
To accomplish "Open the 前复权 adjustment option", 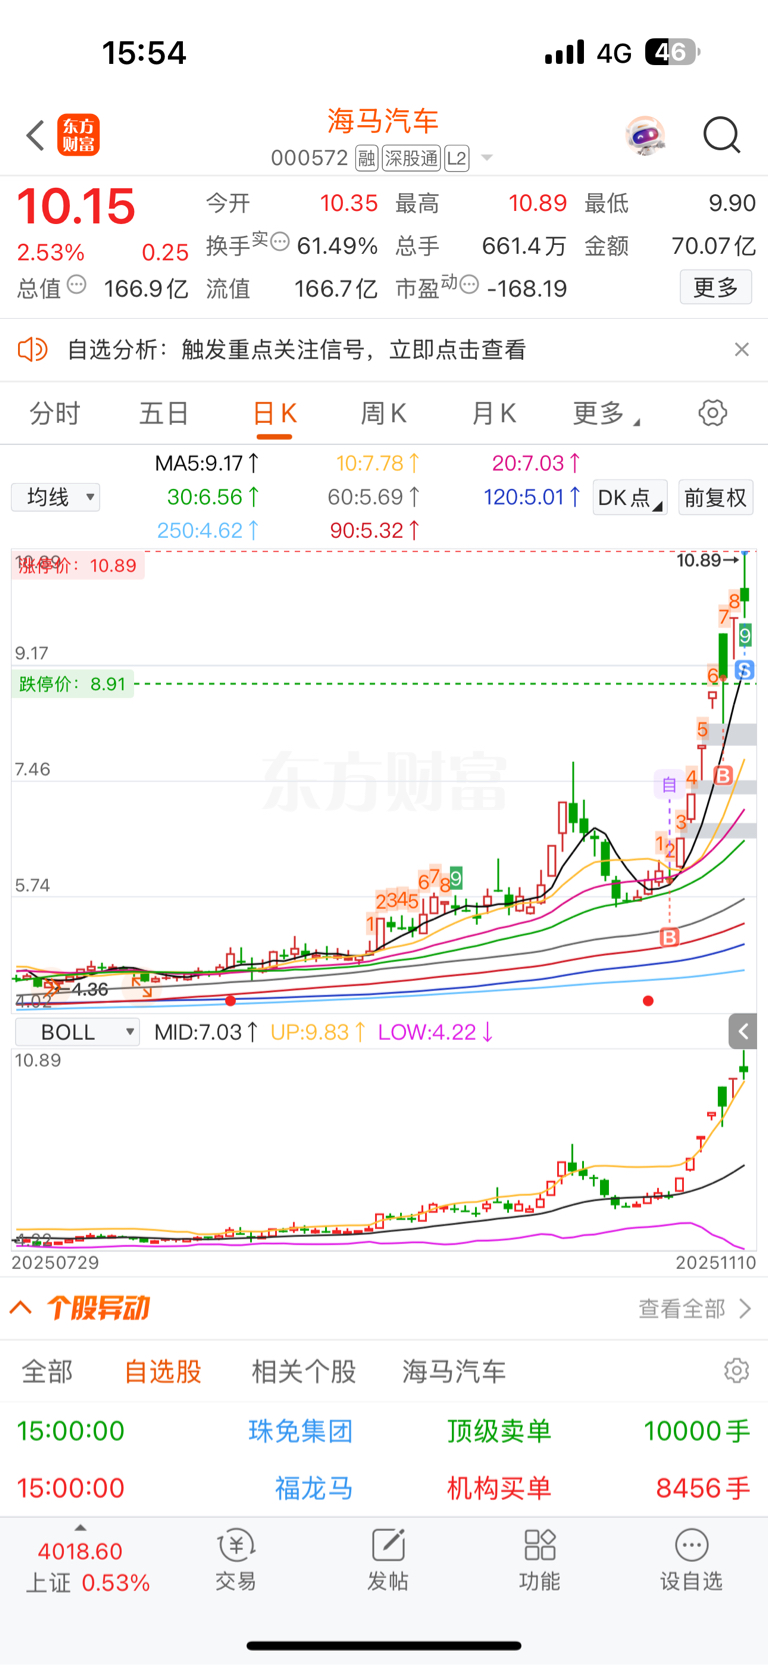I will (715, 497).
